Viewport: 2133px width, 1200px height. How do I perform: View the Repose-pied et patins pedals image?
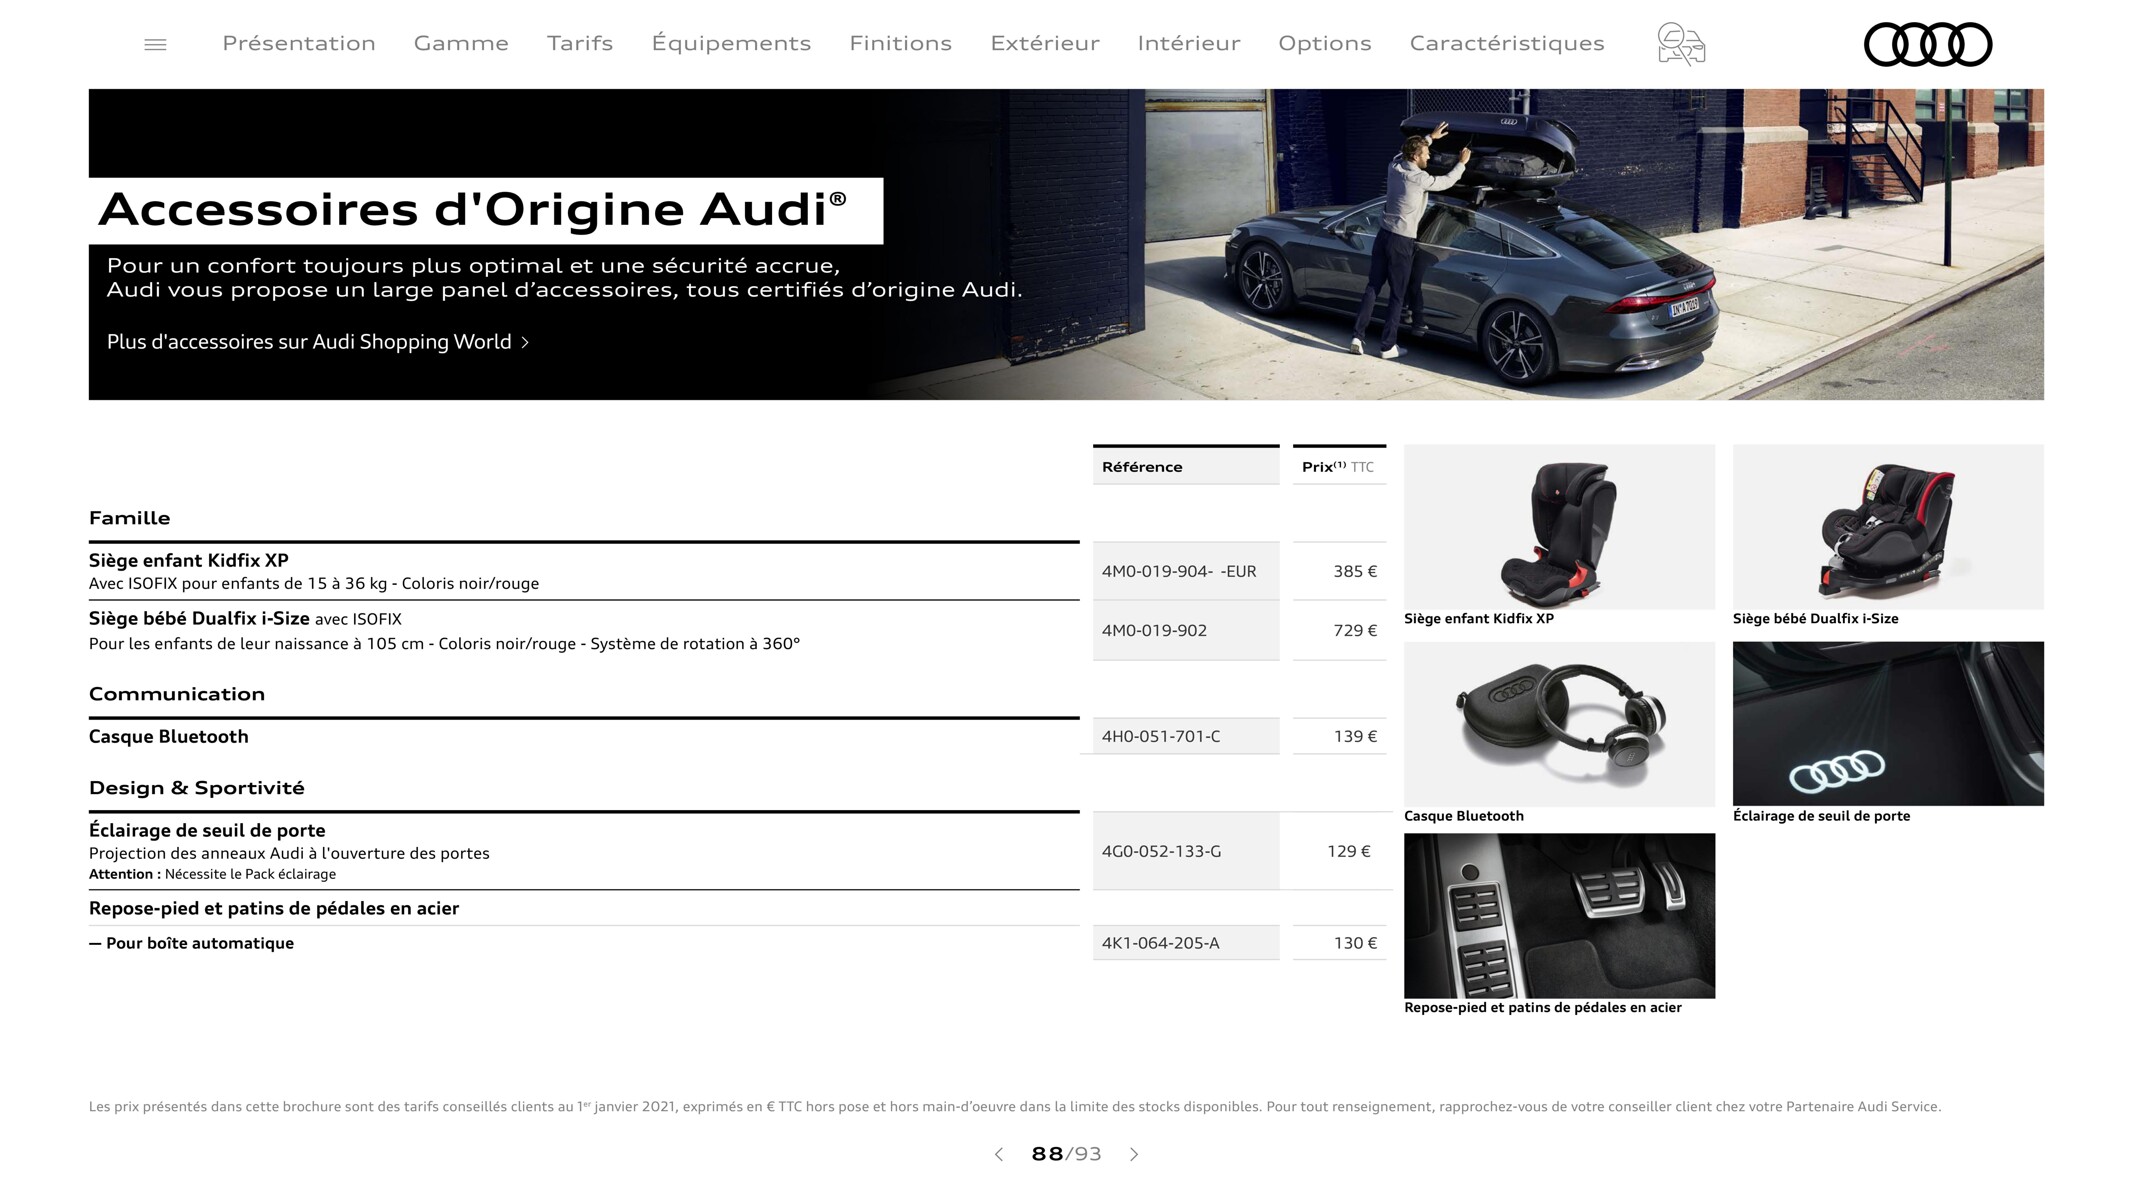(1559, 916)
